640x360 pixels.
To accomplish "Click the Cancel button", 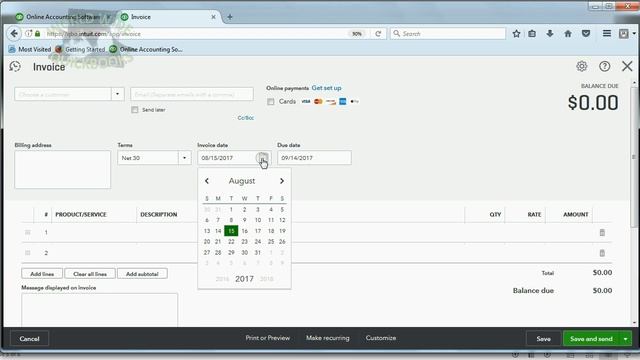I will [29, 339].
